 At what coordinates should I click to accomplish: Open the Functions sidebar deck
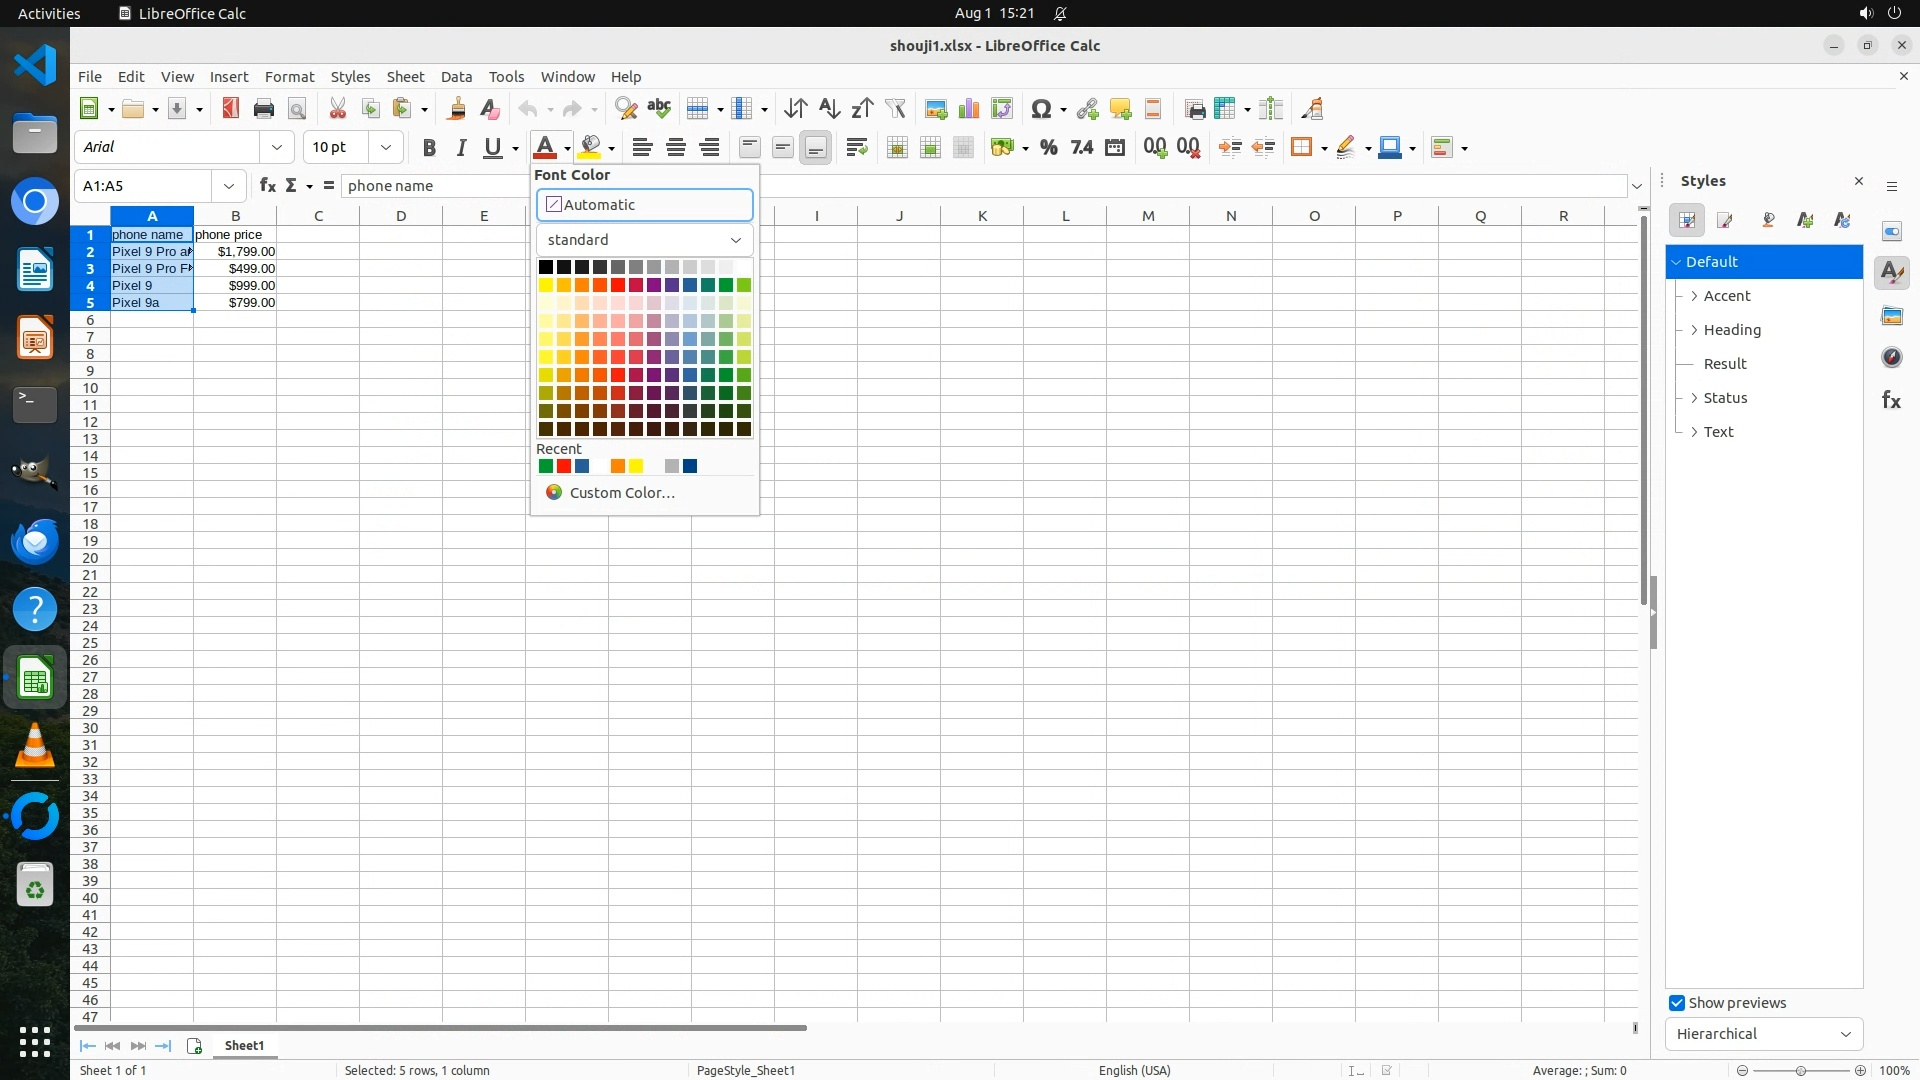[x=1891, y=400]
